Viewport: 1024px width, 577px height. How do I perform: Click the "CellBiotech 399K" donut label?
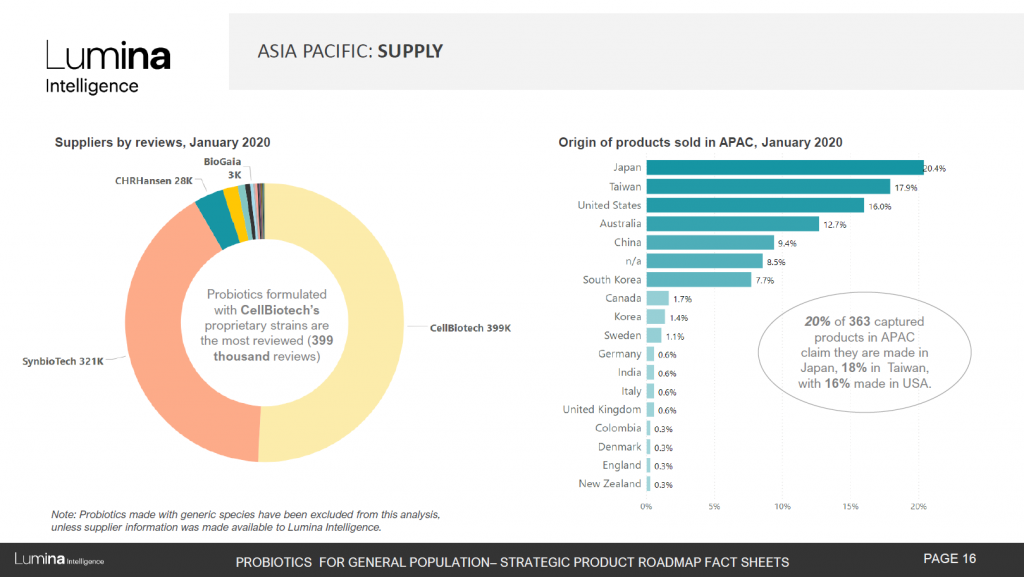click(x=470, y=328)
